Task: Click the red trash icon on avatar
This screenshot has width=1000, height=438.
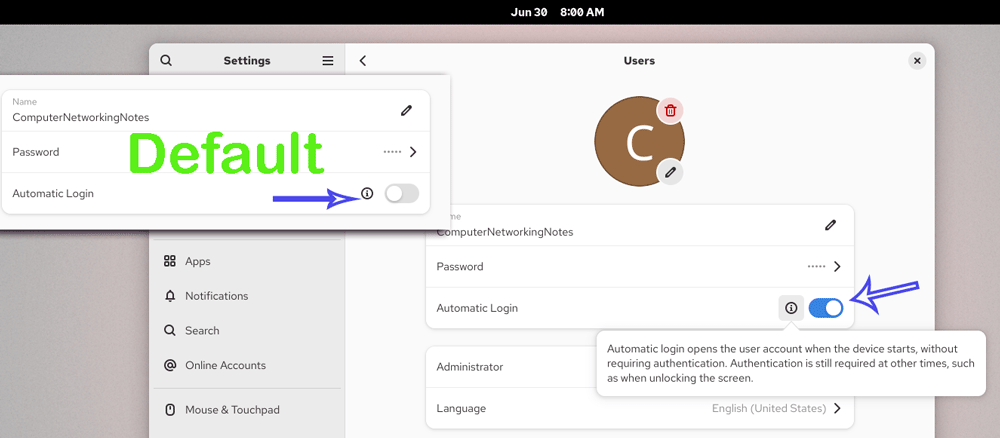Action: point(670,110)
